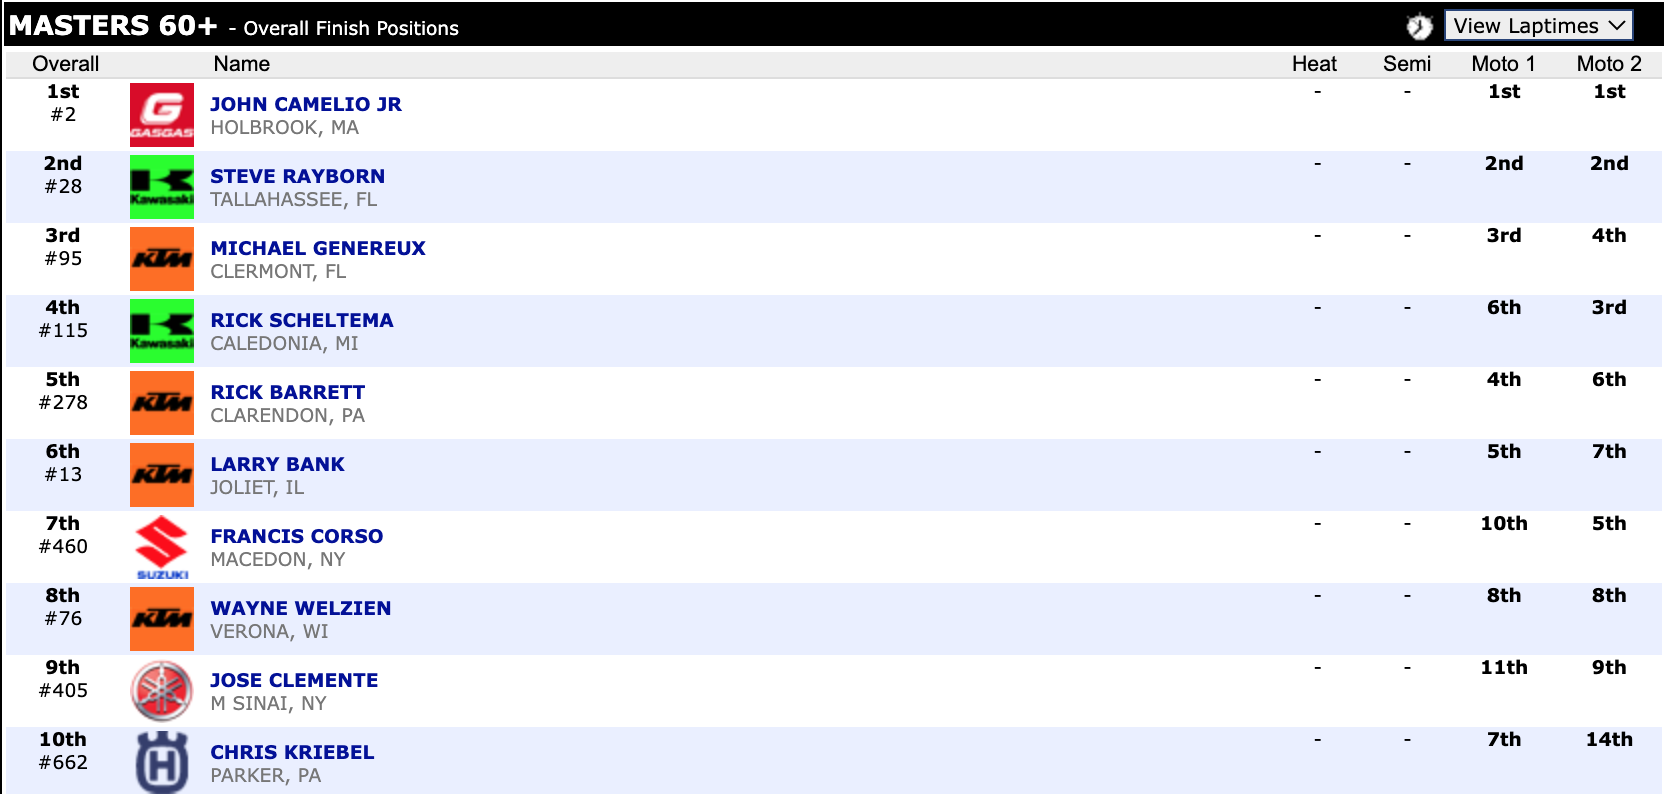Open RICK BARRETT rider page

tap(287, 392)
